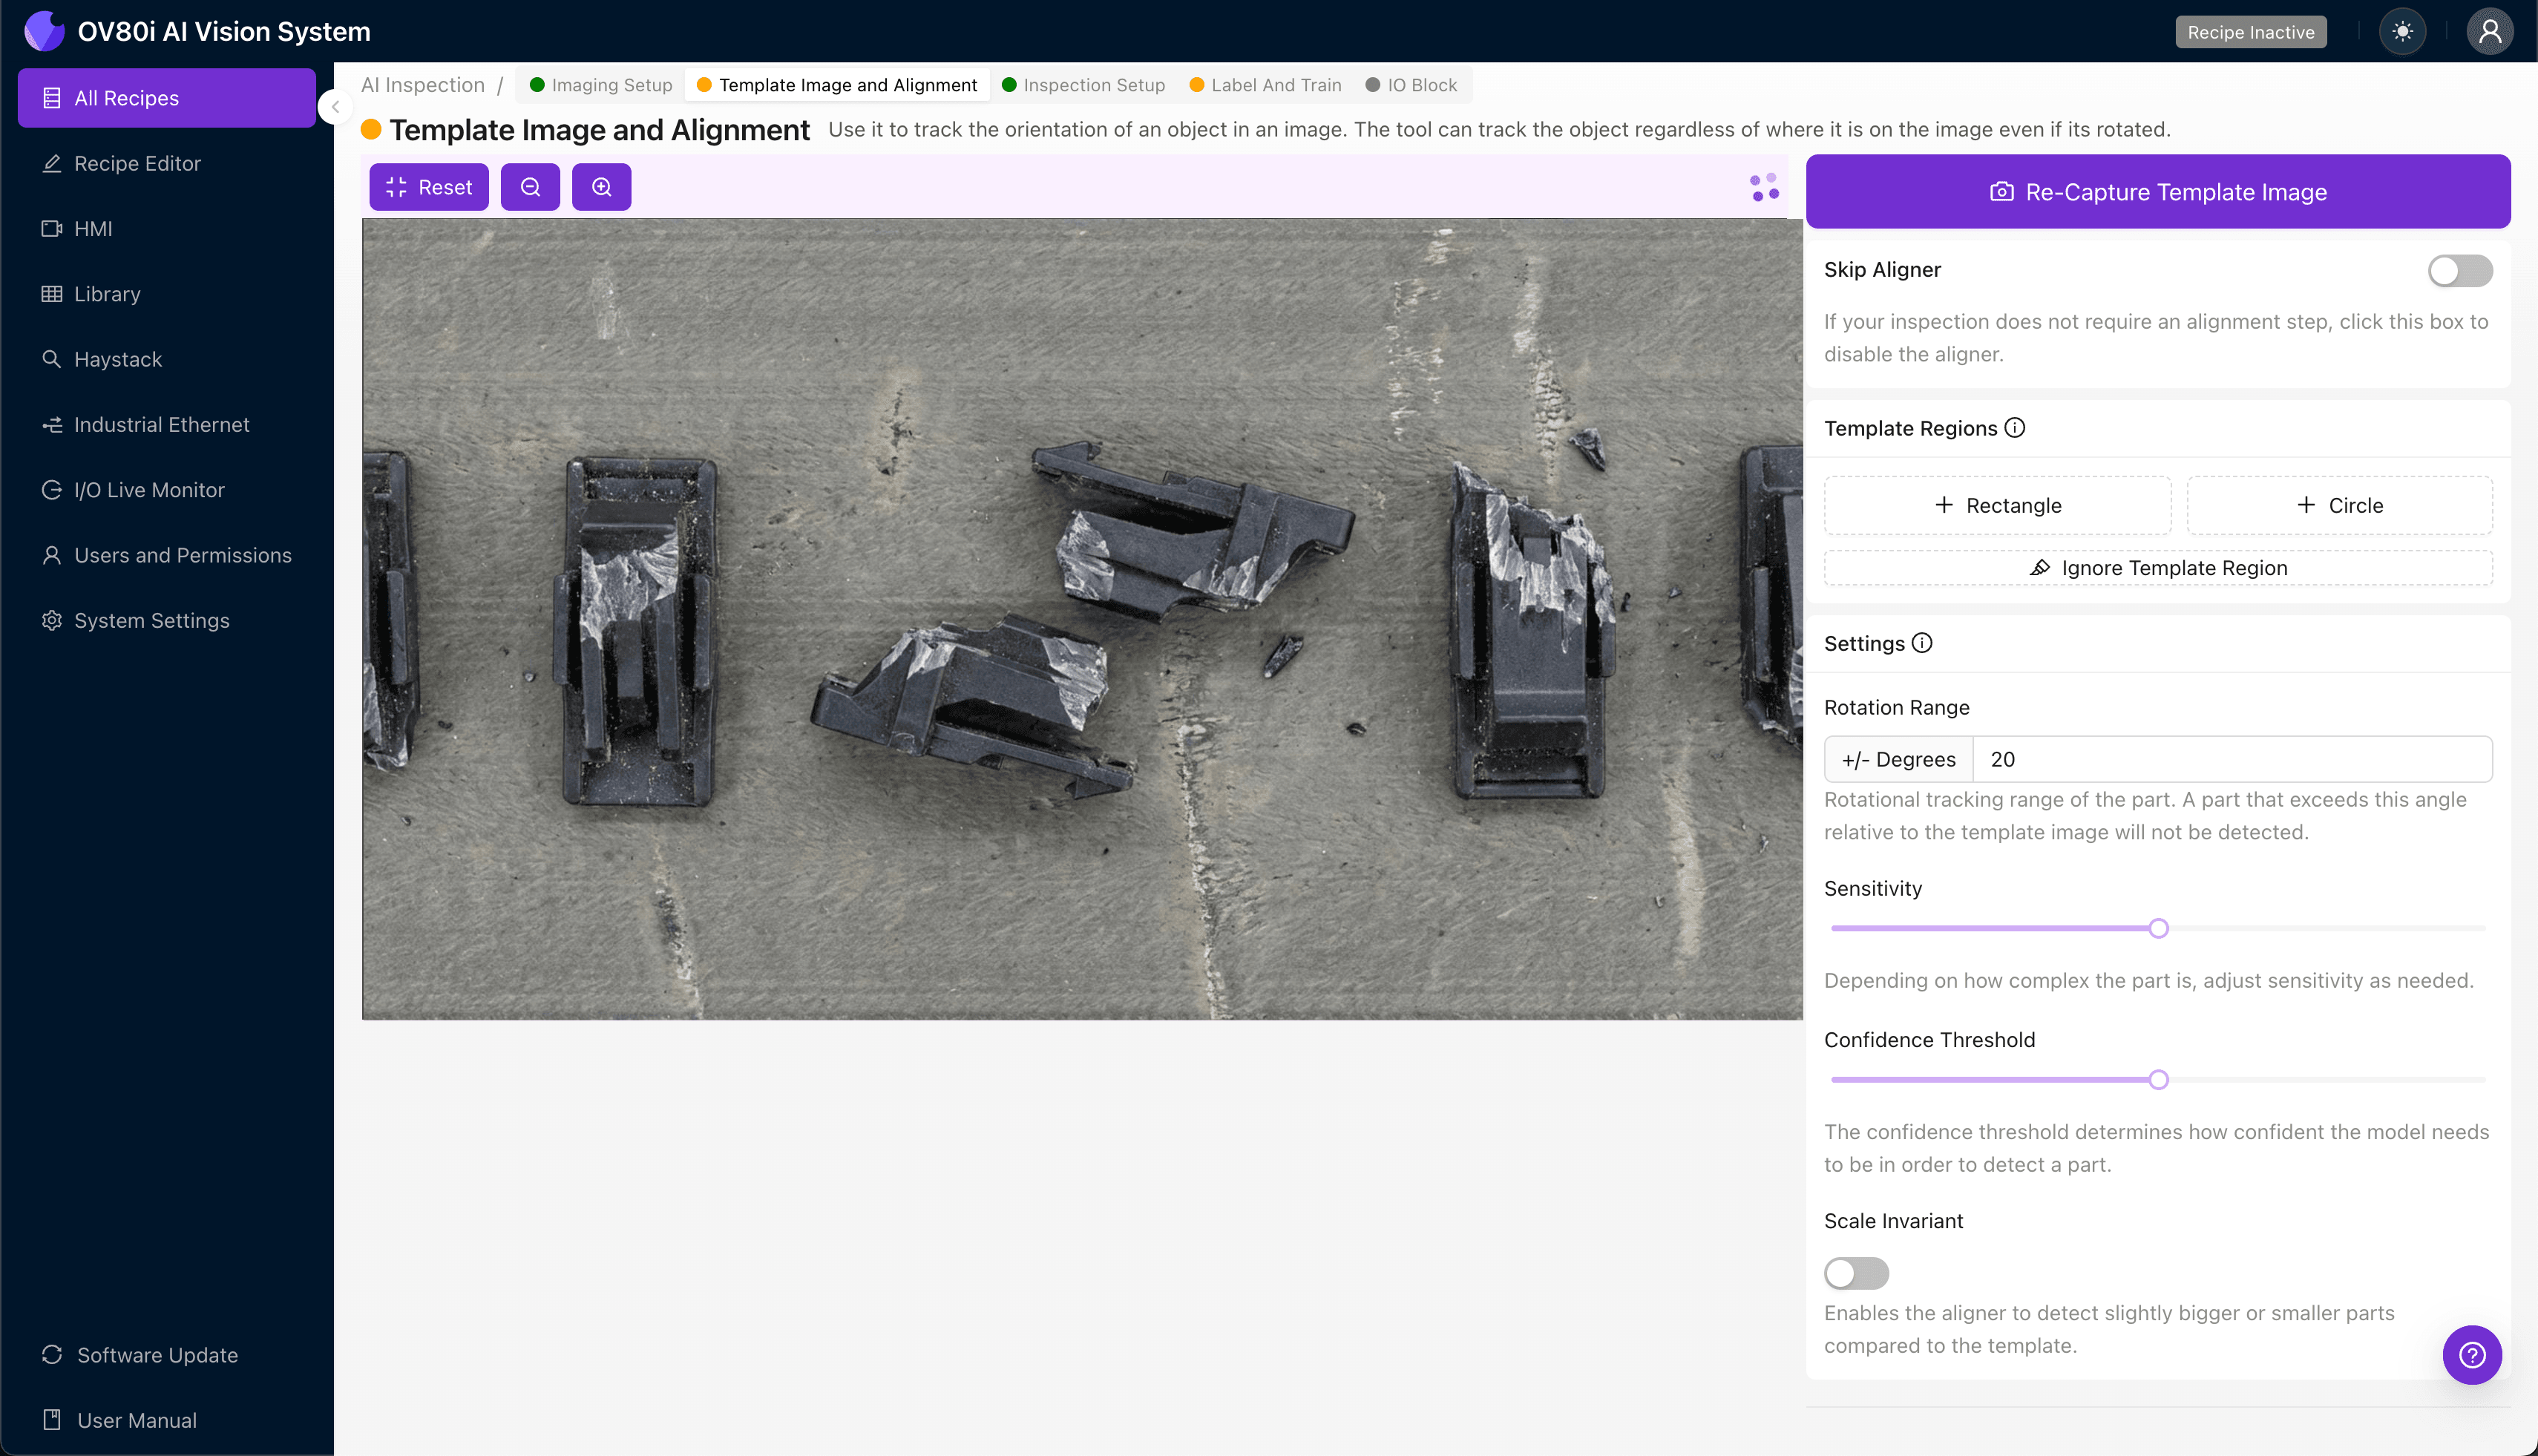2538x1456 pixels.
Task: Click the Settings info icon
Action: [1922, 643]
